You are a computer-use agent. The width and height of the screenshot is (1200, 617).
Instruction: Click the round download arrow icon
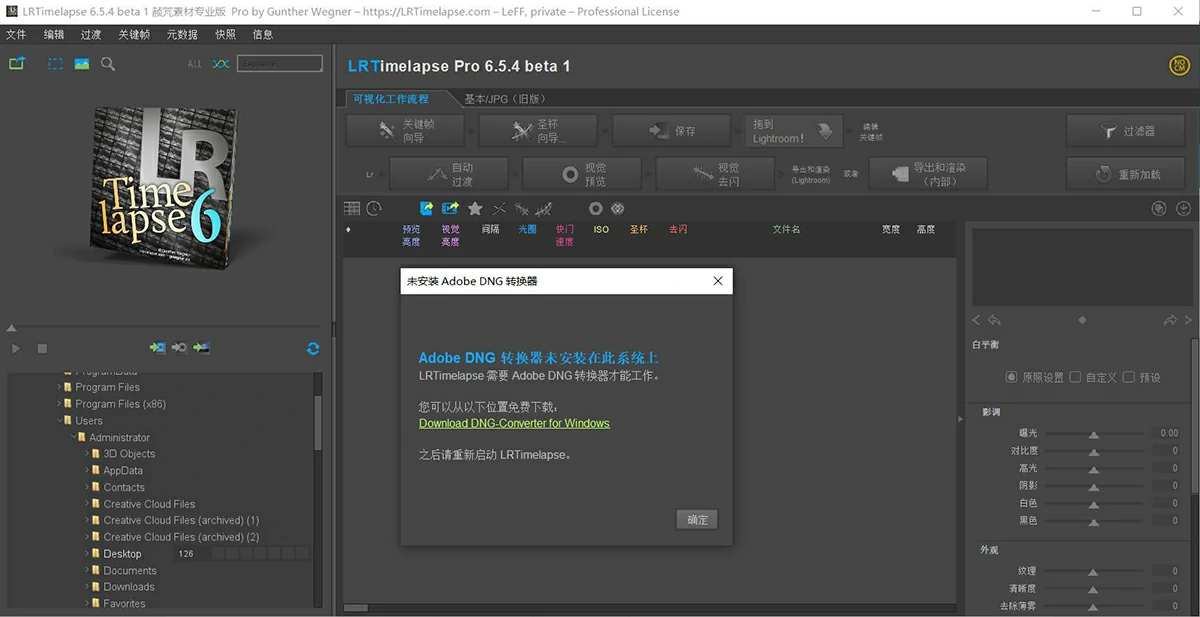[x=1183, y=208]
